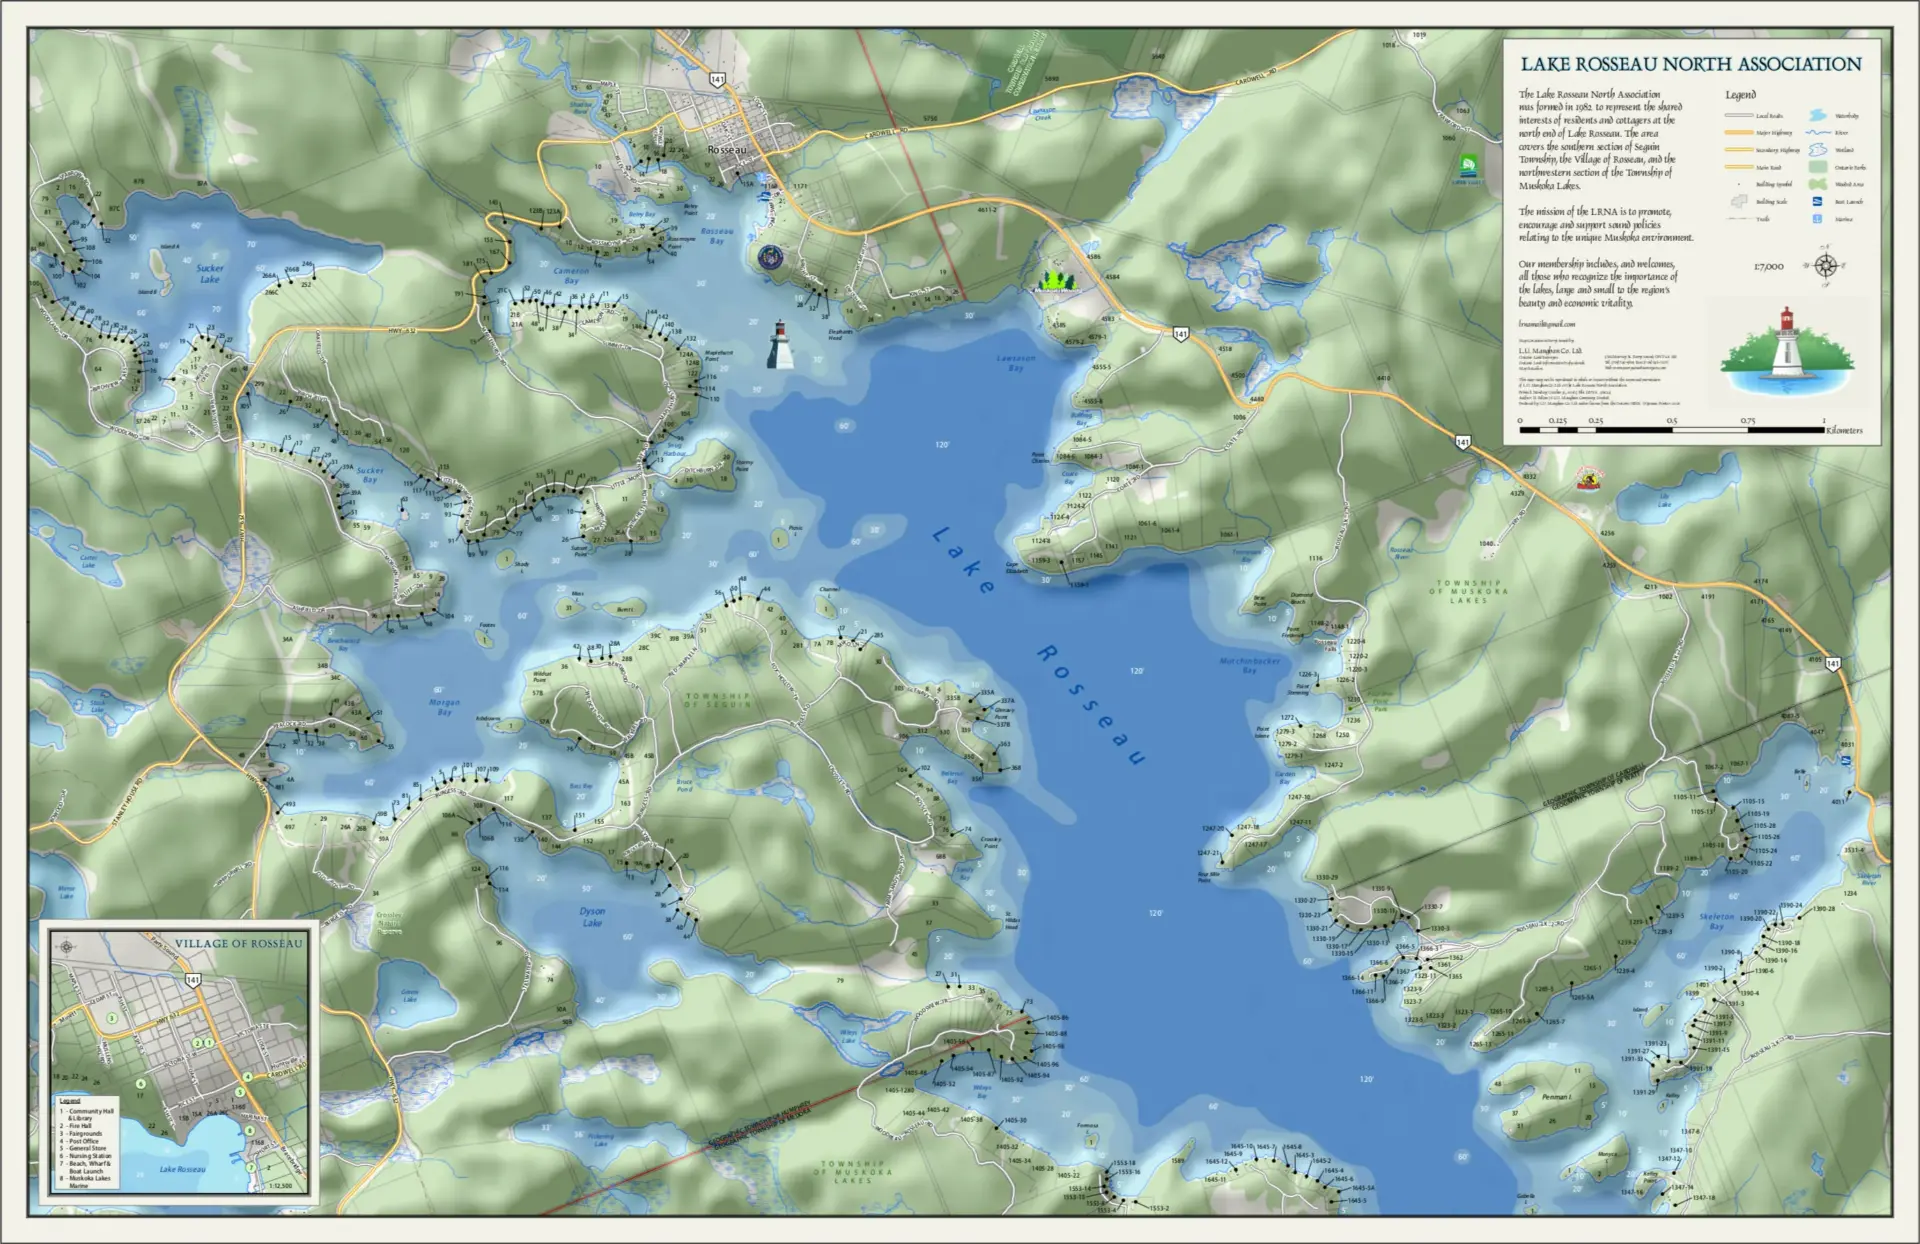Select the Boat Launch icon in the Legend

pyautogui.click(x=1817, y=201)
